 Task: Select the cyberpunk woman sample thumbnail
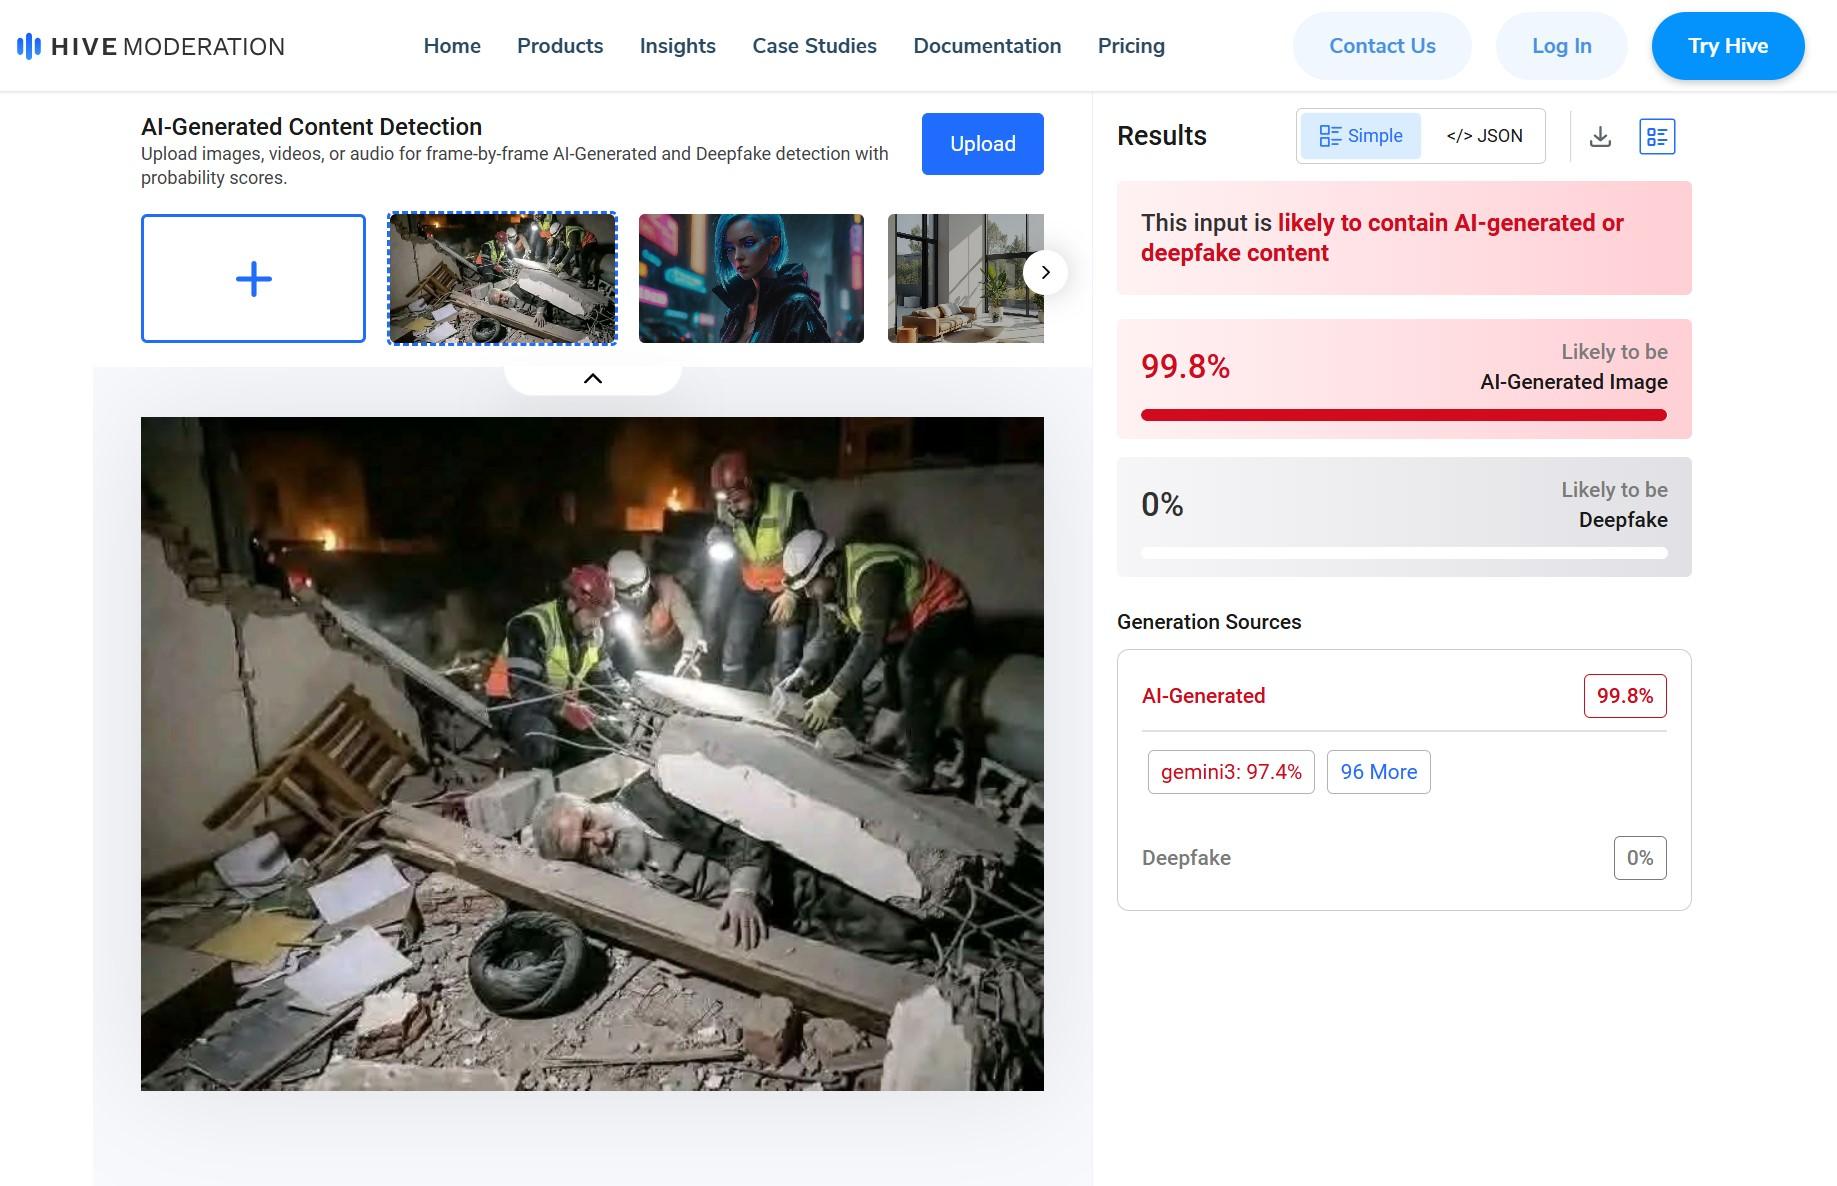pyautogui.click(x=751, y=278)
